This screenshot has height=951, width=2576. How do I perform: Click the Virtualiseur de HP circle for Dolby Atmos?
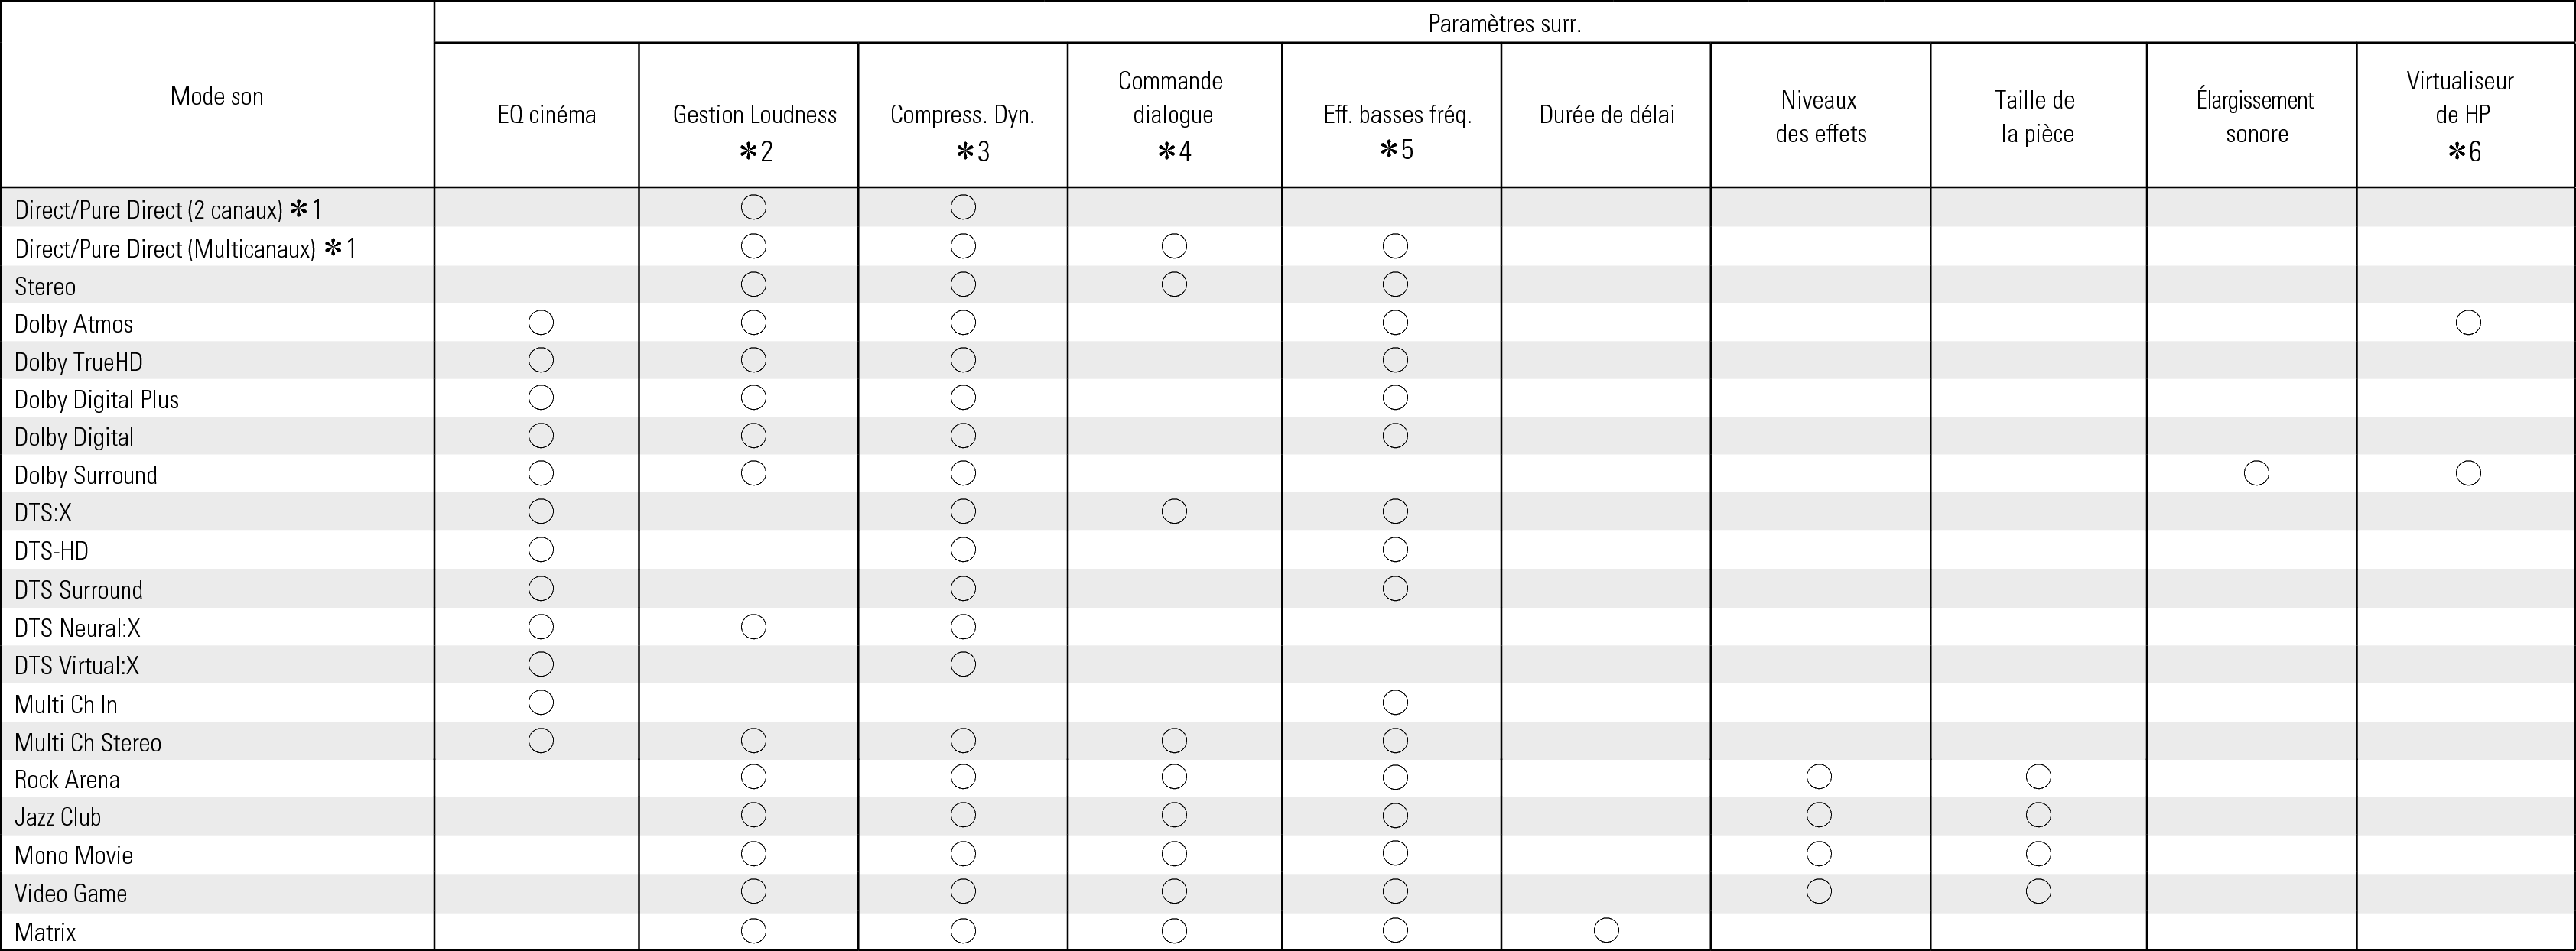pyautogui.click(x=2467, y=323)
